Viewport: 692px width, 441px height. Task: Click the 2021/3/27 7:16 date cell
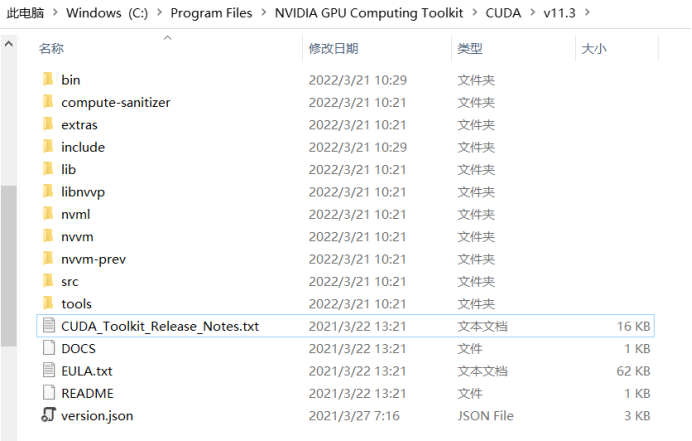(x=354, y=416)
